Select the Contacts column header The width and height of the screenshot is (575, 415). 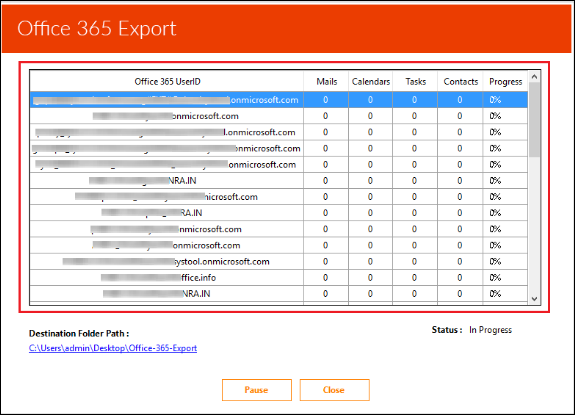pyautogui.click(x=461, y=81)
